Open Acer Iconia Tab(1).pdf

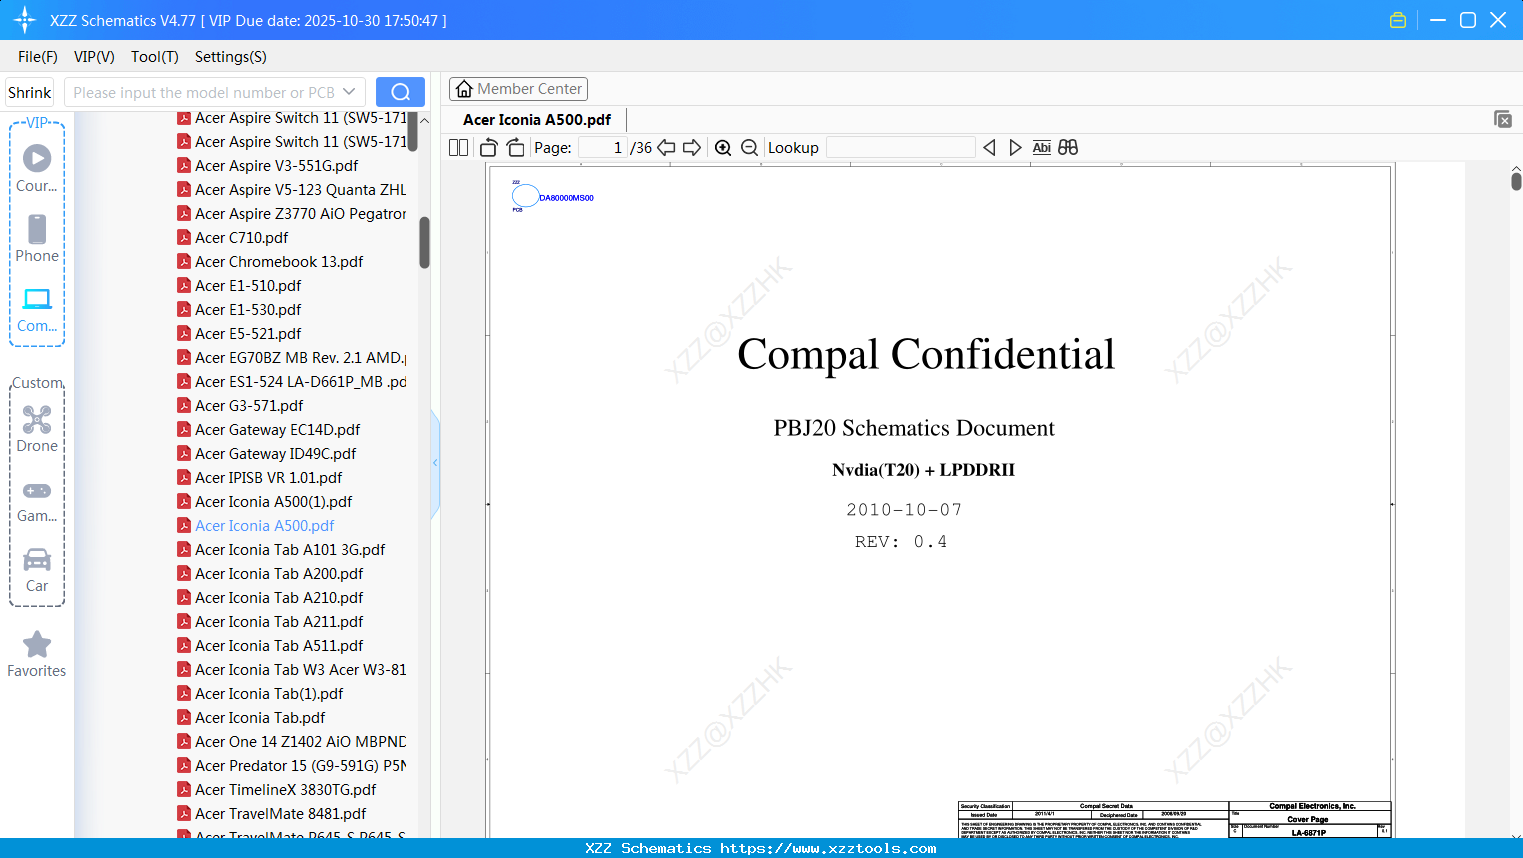[269, 693]
